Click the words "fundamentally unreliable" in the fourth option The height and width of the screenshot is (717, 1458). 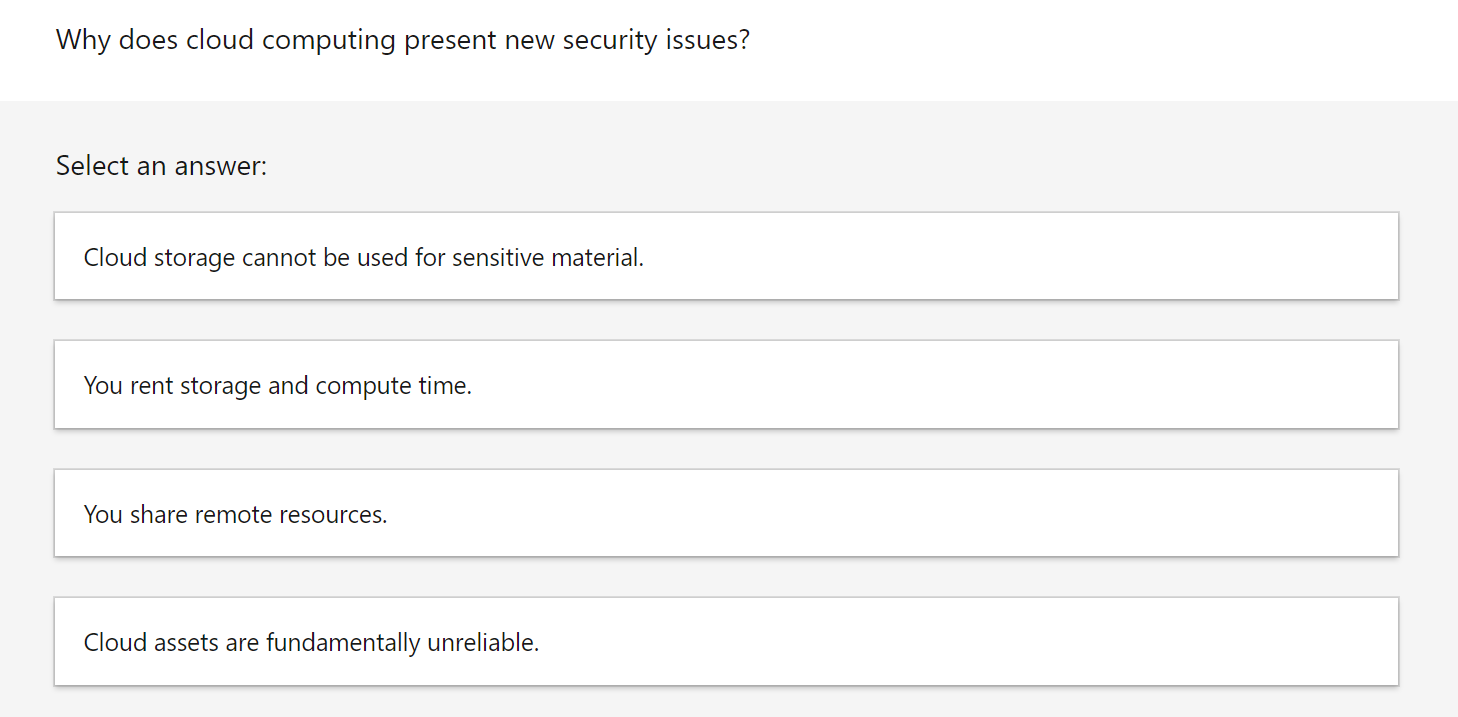coord(402,643)
